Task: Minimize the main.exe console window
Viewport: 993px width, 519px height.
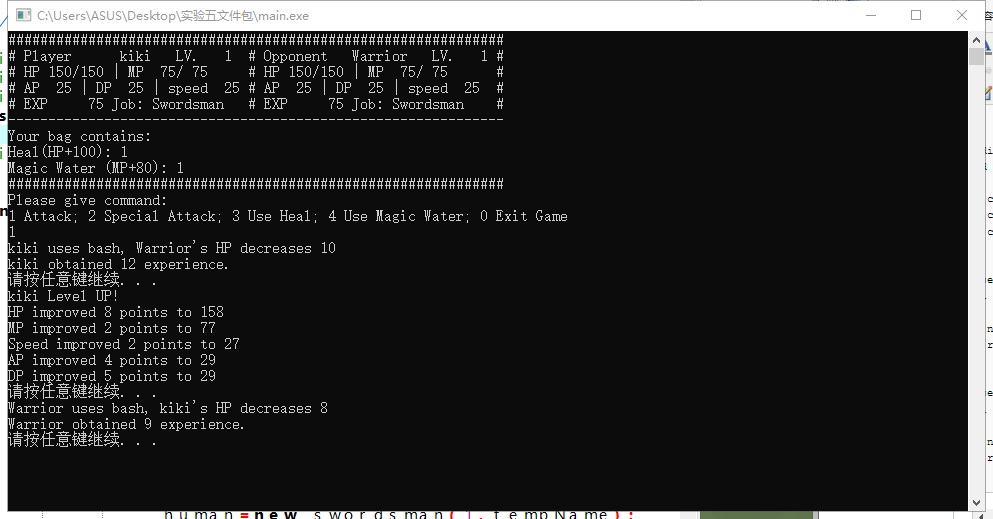Action: click(x=871, y=15)
